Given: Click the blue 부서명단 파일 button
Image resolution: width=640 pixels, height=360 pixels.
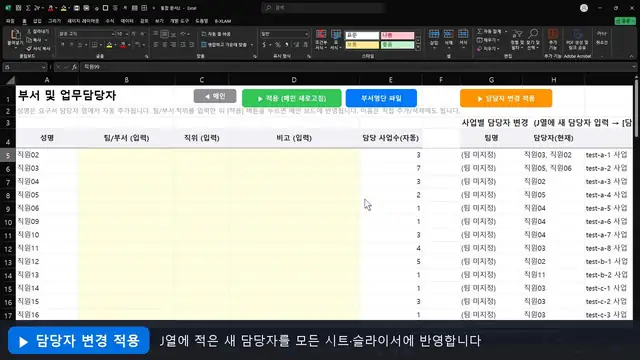Looking at the screenshot, I should 381,98.
